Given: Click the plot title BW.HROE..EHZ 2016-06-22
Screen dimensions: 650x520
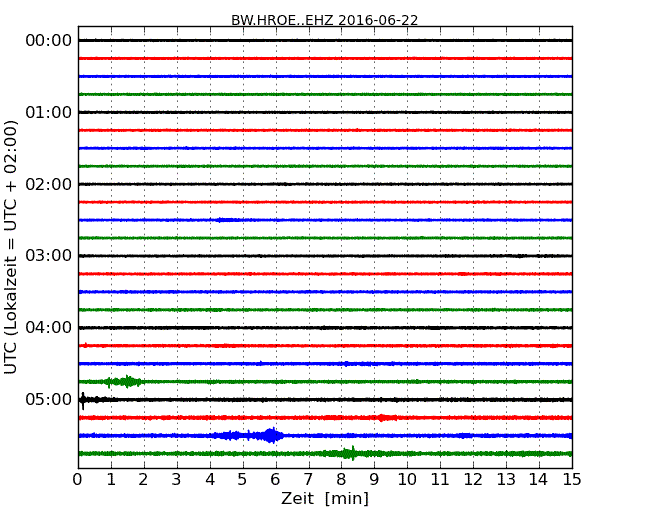Looking at the screenshot, I should tap(325, 20).
